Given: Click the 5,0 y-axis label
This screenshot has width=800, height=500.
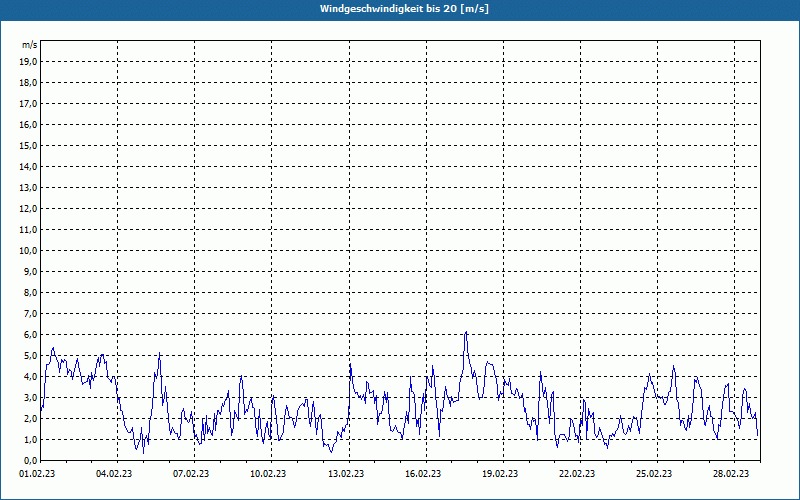Looking at the screenshot, I should pos(30,355).
